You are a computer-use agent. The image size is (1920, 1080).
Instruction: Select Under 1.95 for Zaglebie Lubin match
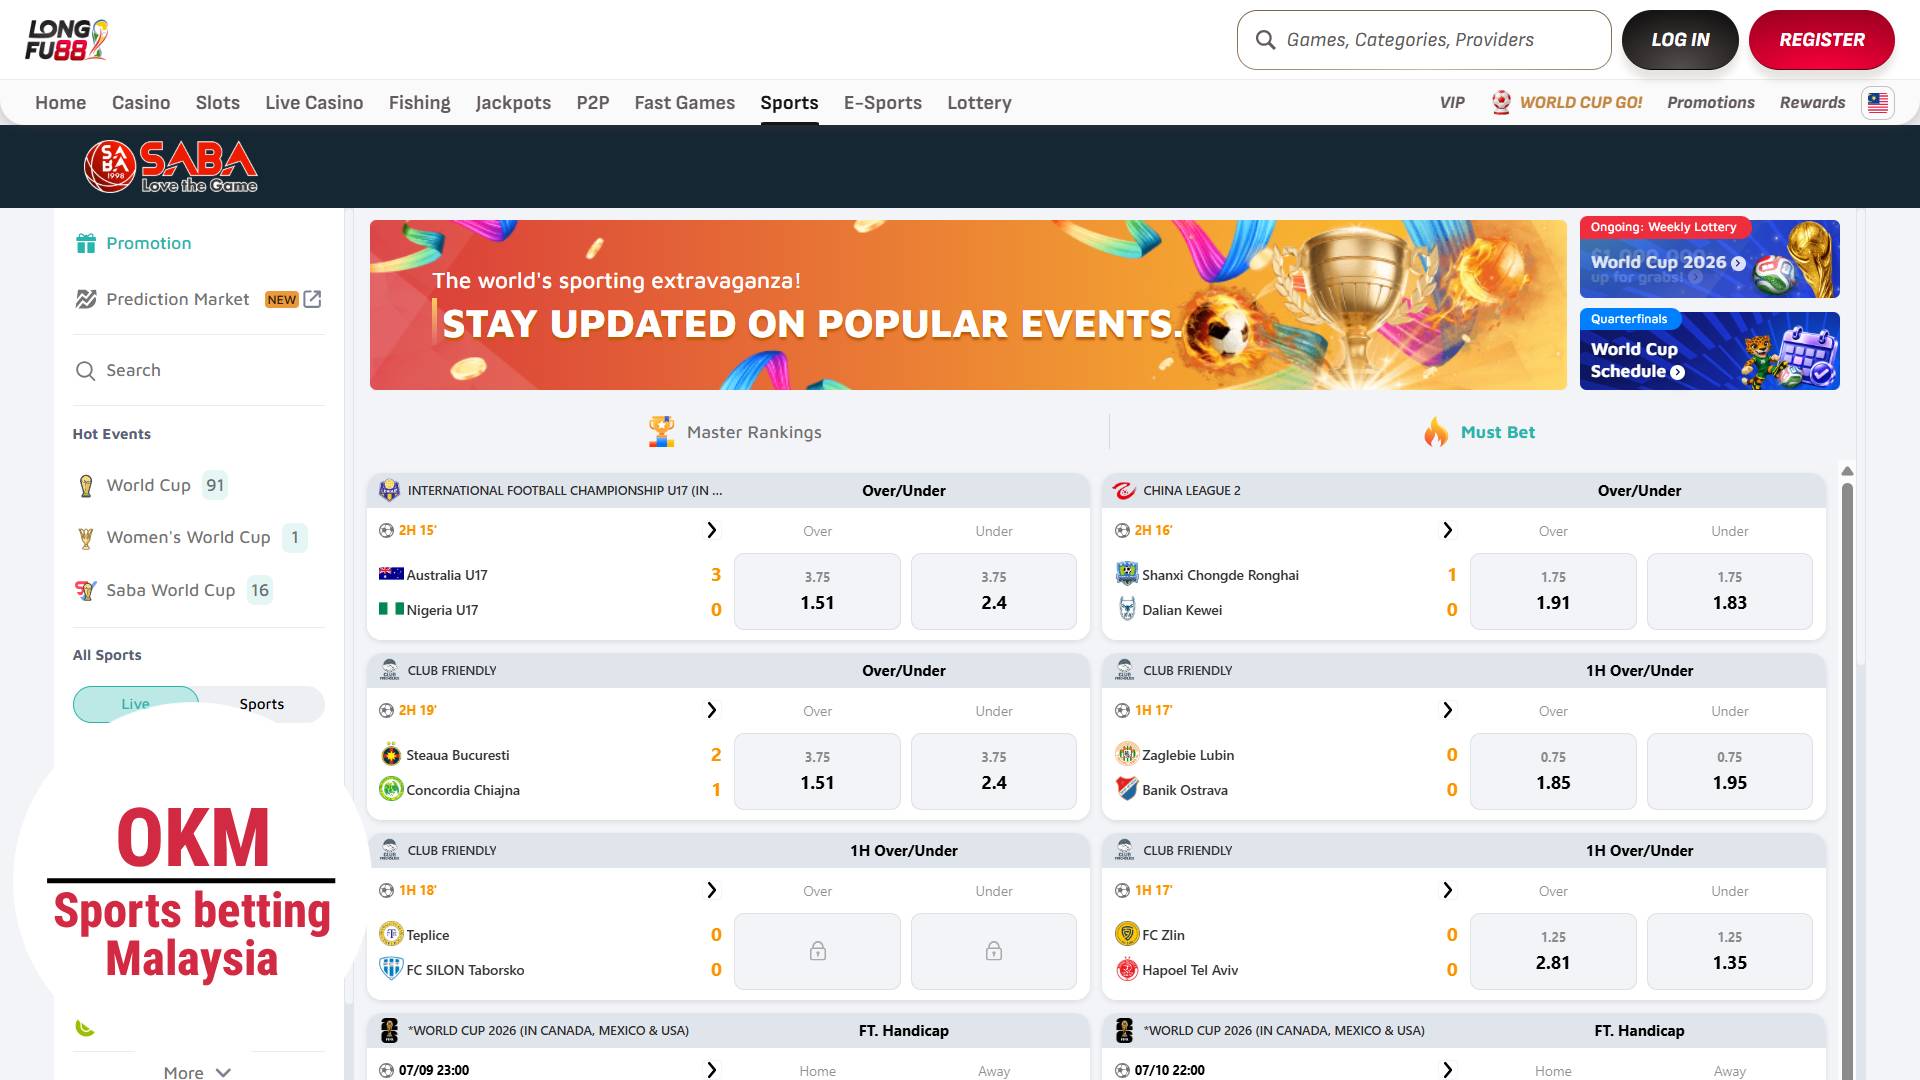tap(1729, 771)
